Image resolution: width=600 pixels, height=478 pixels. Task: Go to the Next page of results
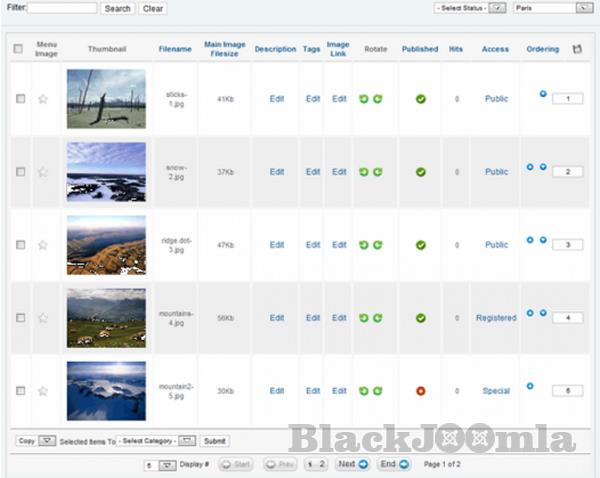(352, 464)
